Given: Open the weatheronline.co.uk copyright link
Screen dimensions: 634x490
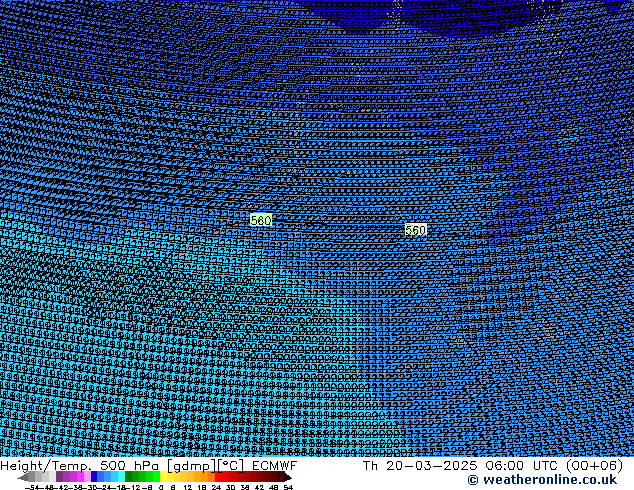Looking at the screenshot, I should point(542,480).
